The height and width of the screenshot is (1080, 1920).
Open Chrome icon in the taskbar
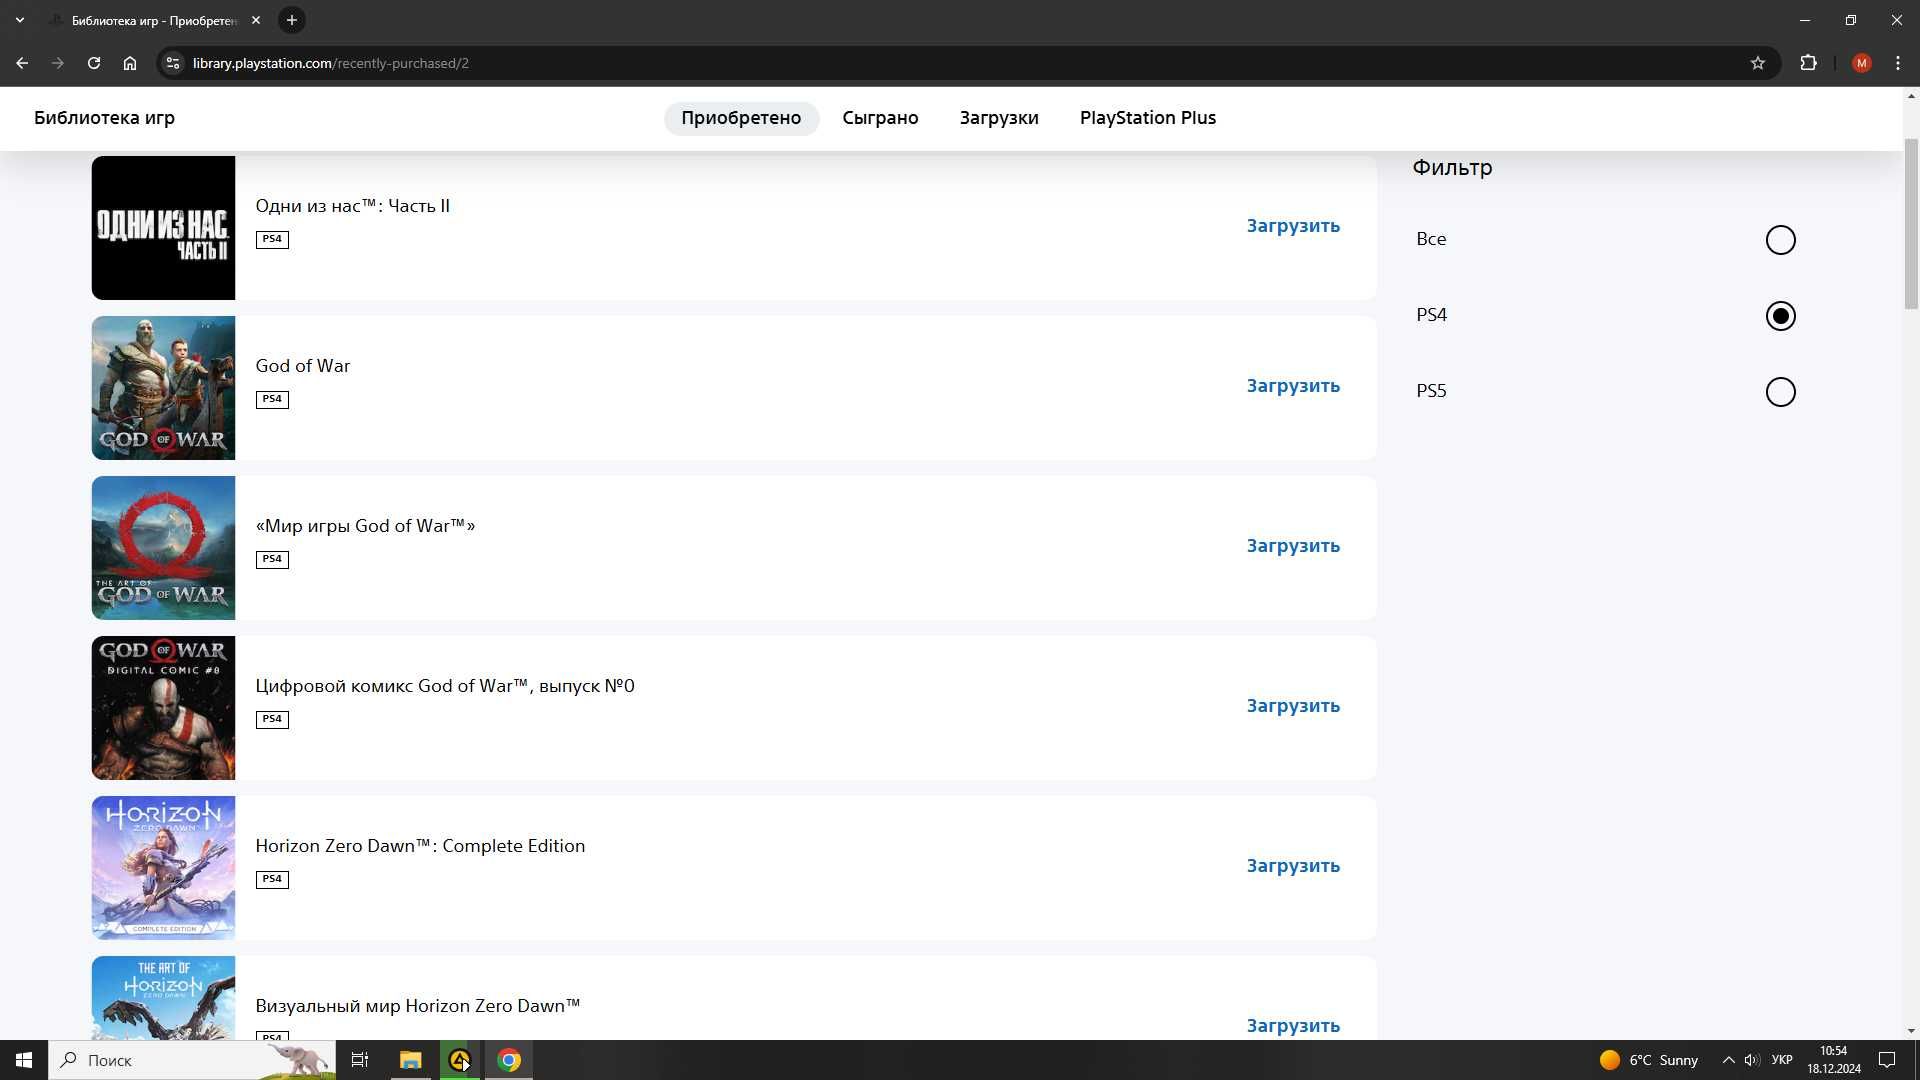pos(509,1060)
